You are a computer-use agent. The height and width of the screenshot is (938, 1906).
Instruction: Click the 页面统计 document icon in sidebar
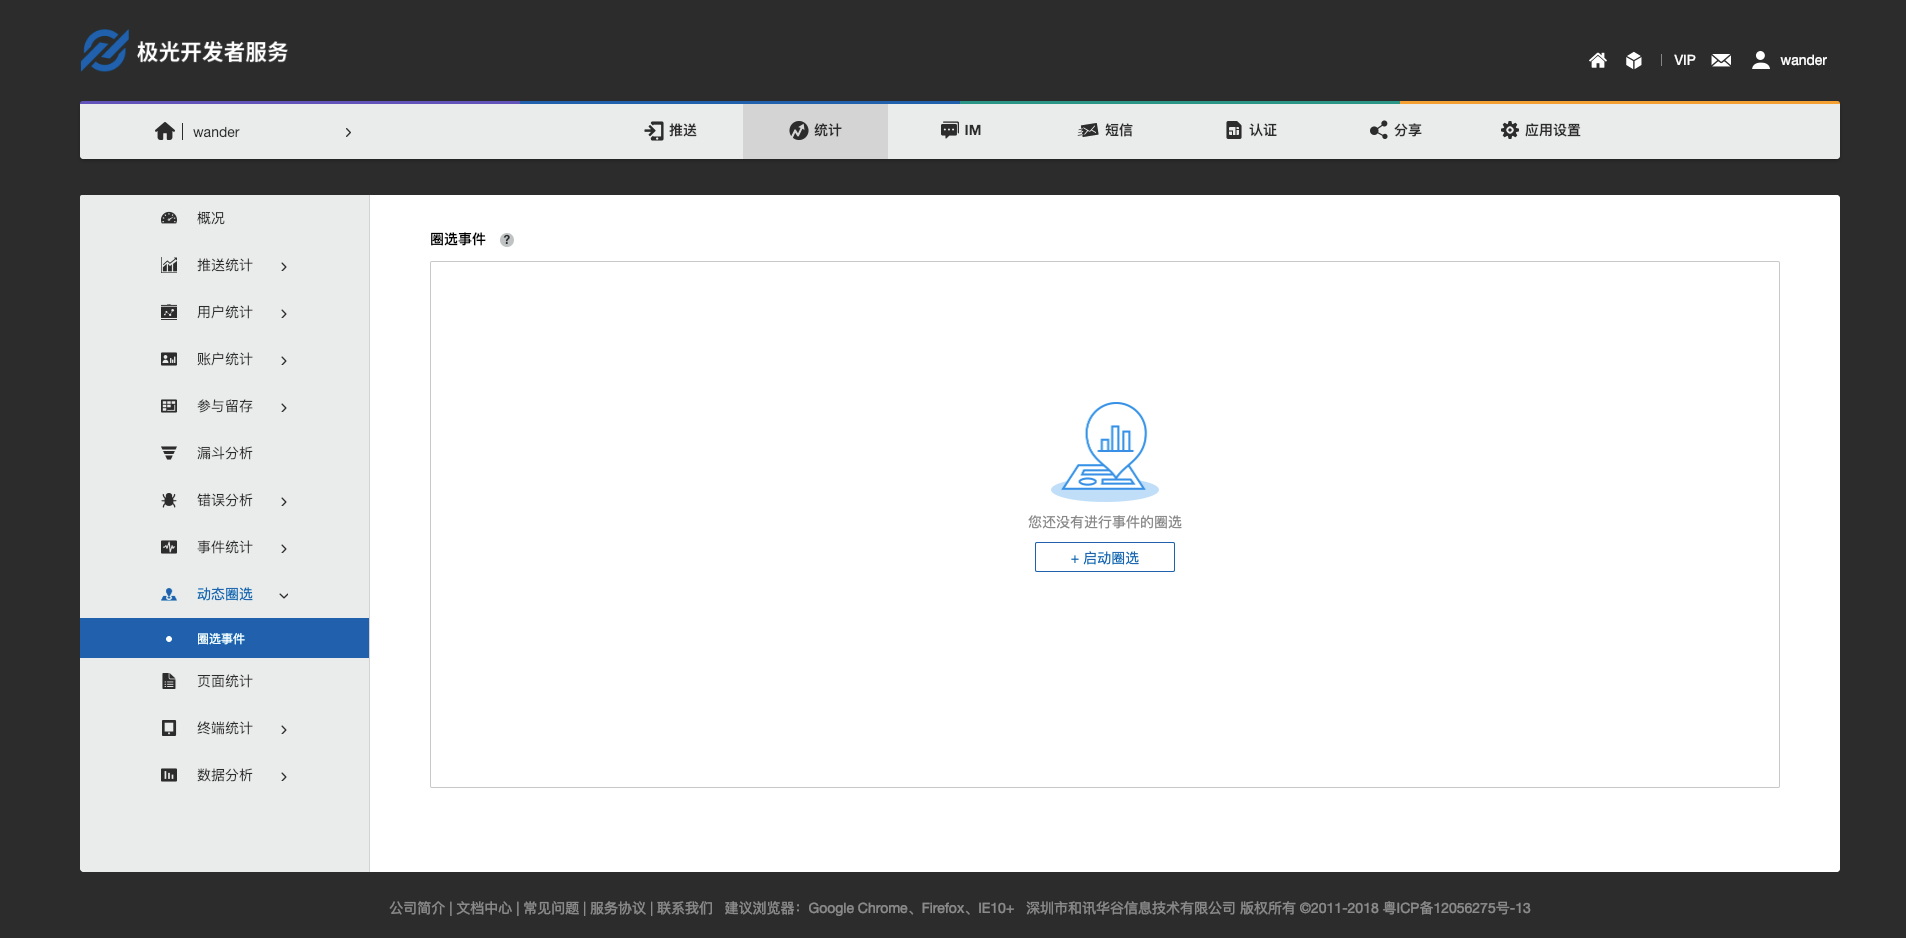tap(169, 682)
